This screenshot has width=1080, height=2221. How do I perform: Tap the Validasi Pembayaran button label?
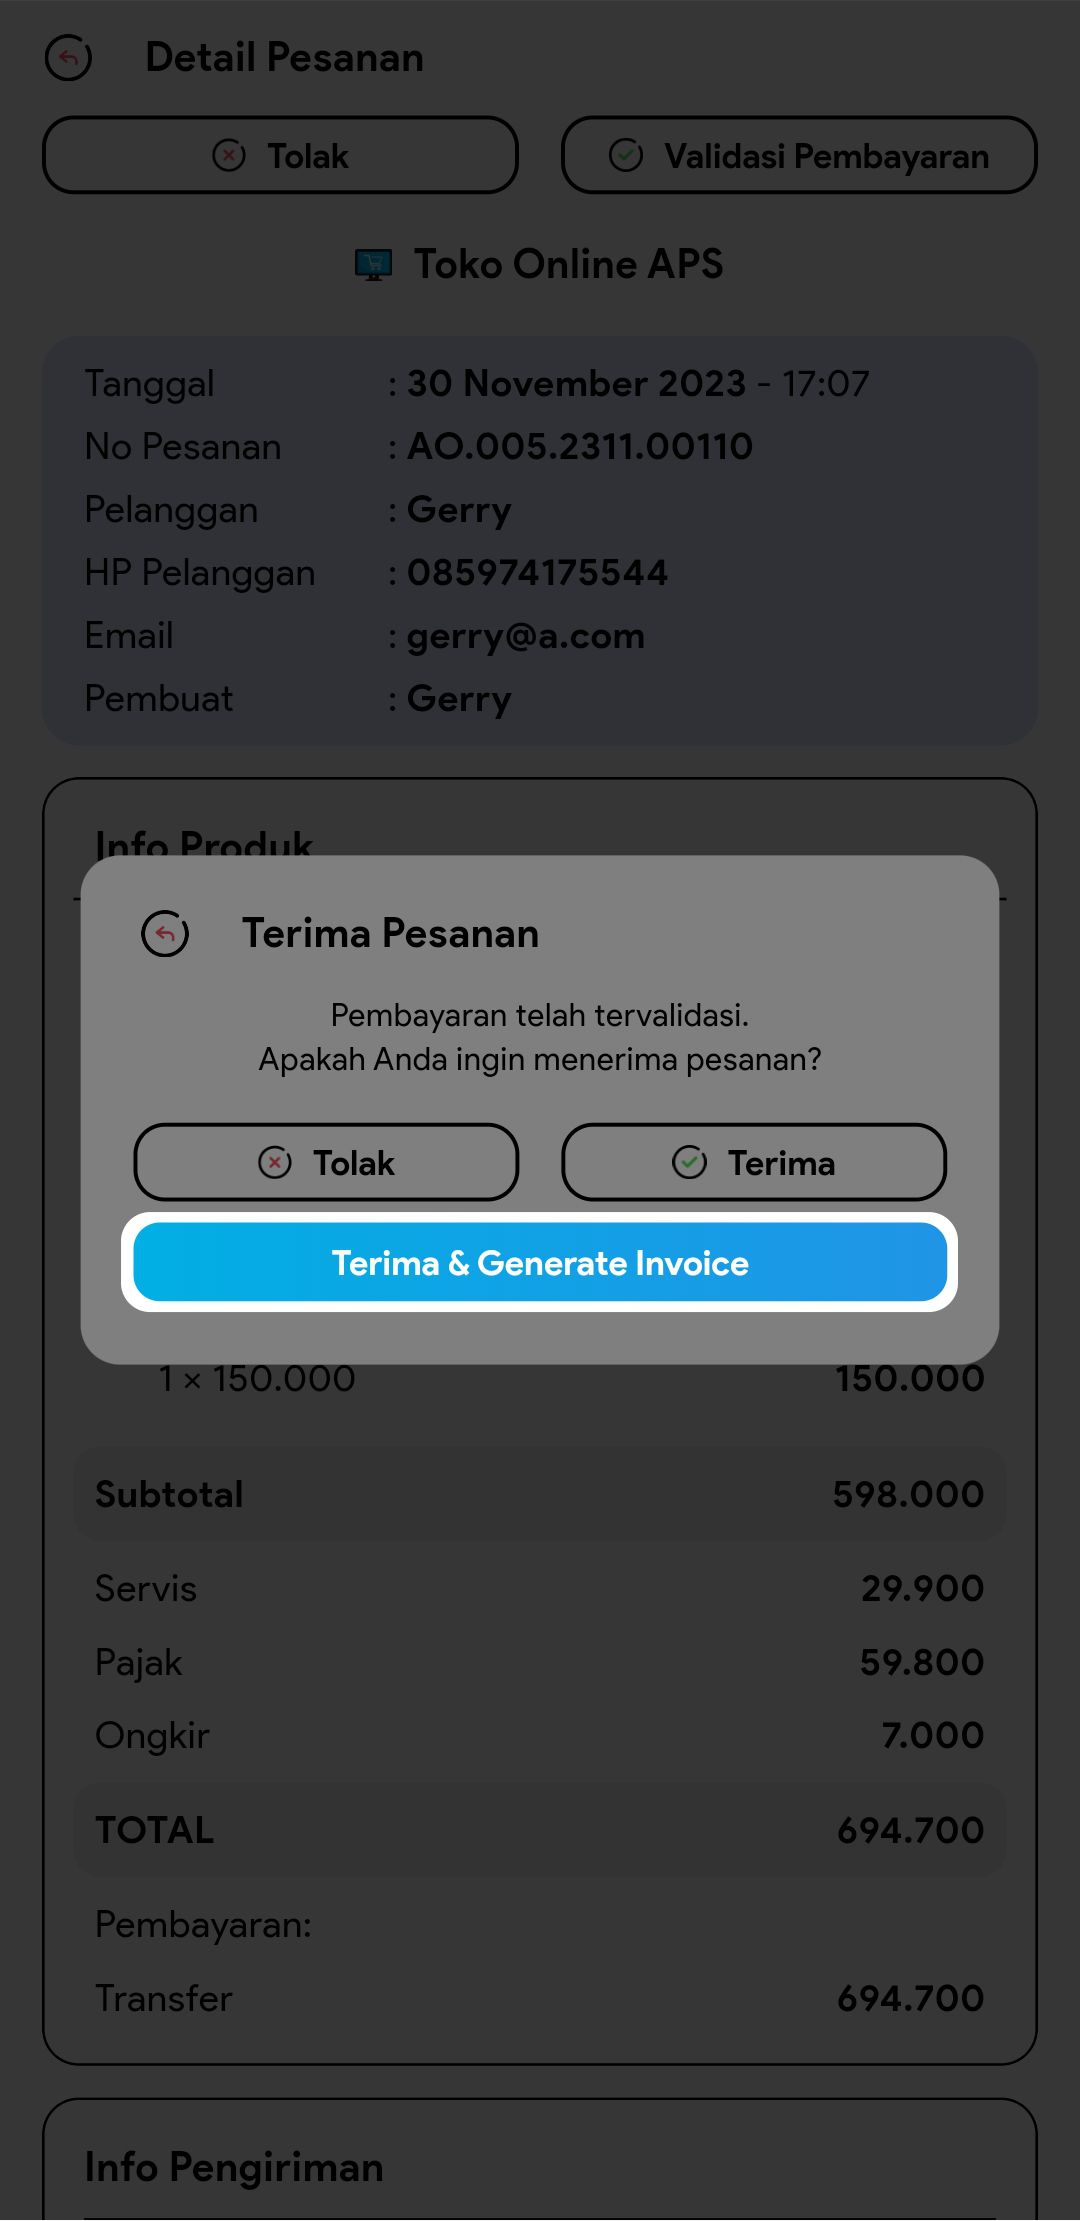826,157
